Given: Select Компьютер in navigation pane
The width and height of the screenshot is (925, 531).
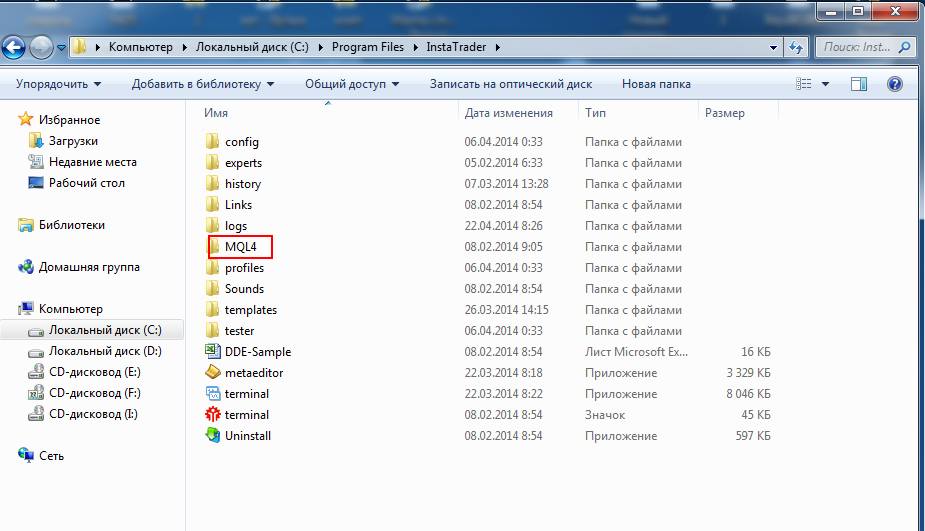Looking at the screenshot, I should (x=70, y=309).
